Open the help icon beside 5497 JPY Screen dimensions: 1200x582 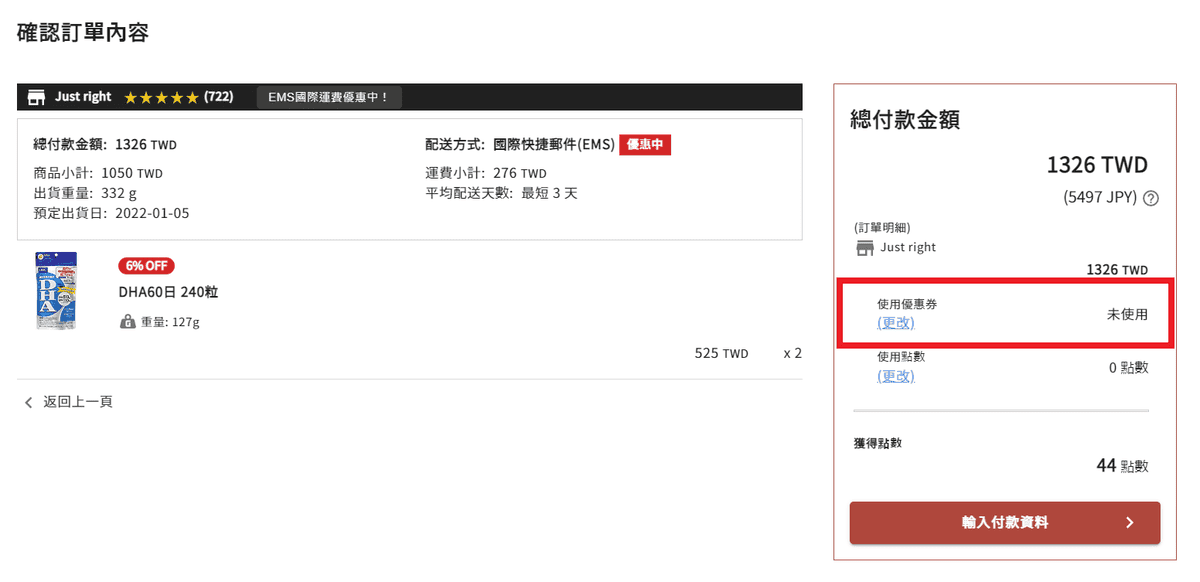point(1151,198)
